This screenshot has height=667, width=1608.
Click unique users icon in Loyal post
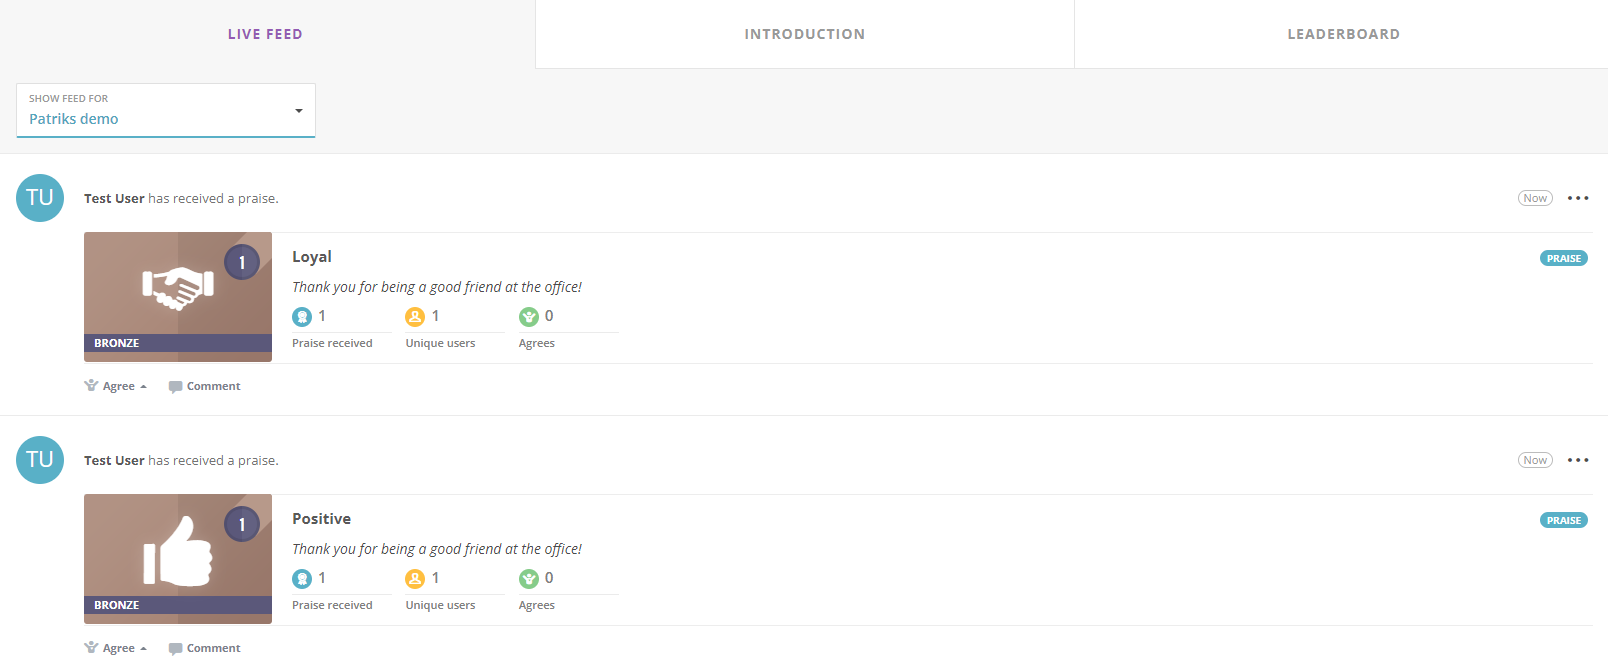pos(415,317)
